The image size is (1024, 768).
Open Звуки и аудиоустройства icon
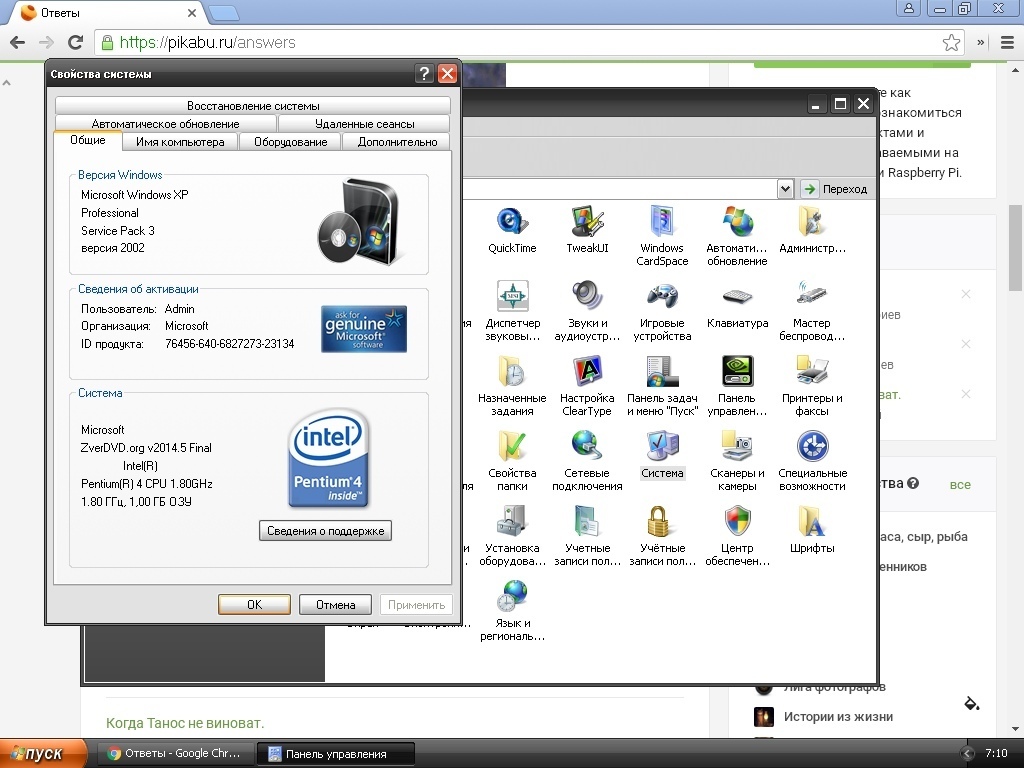click(587, 298)
